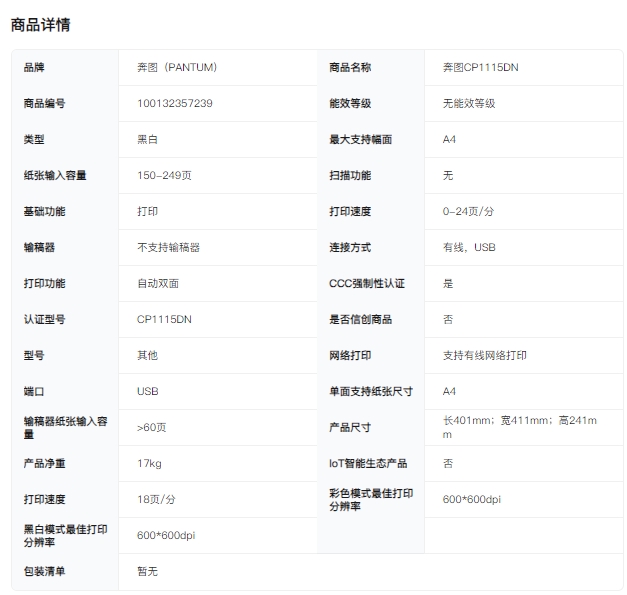
Task: Select the 型号 value 其他
Action: (148, 355)
